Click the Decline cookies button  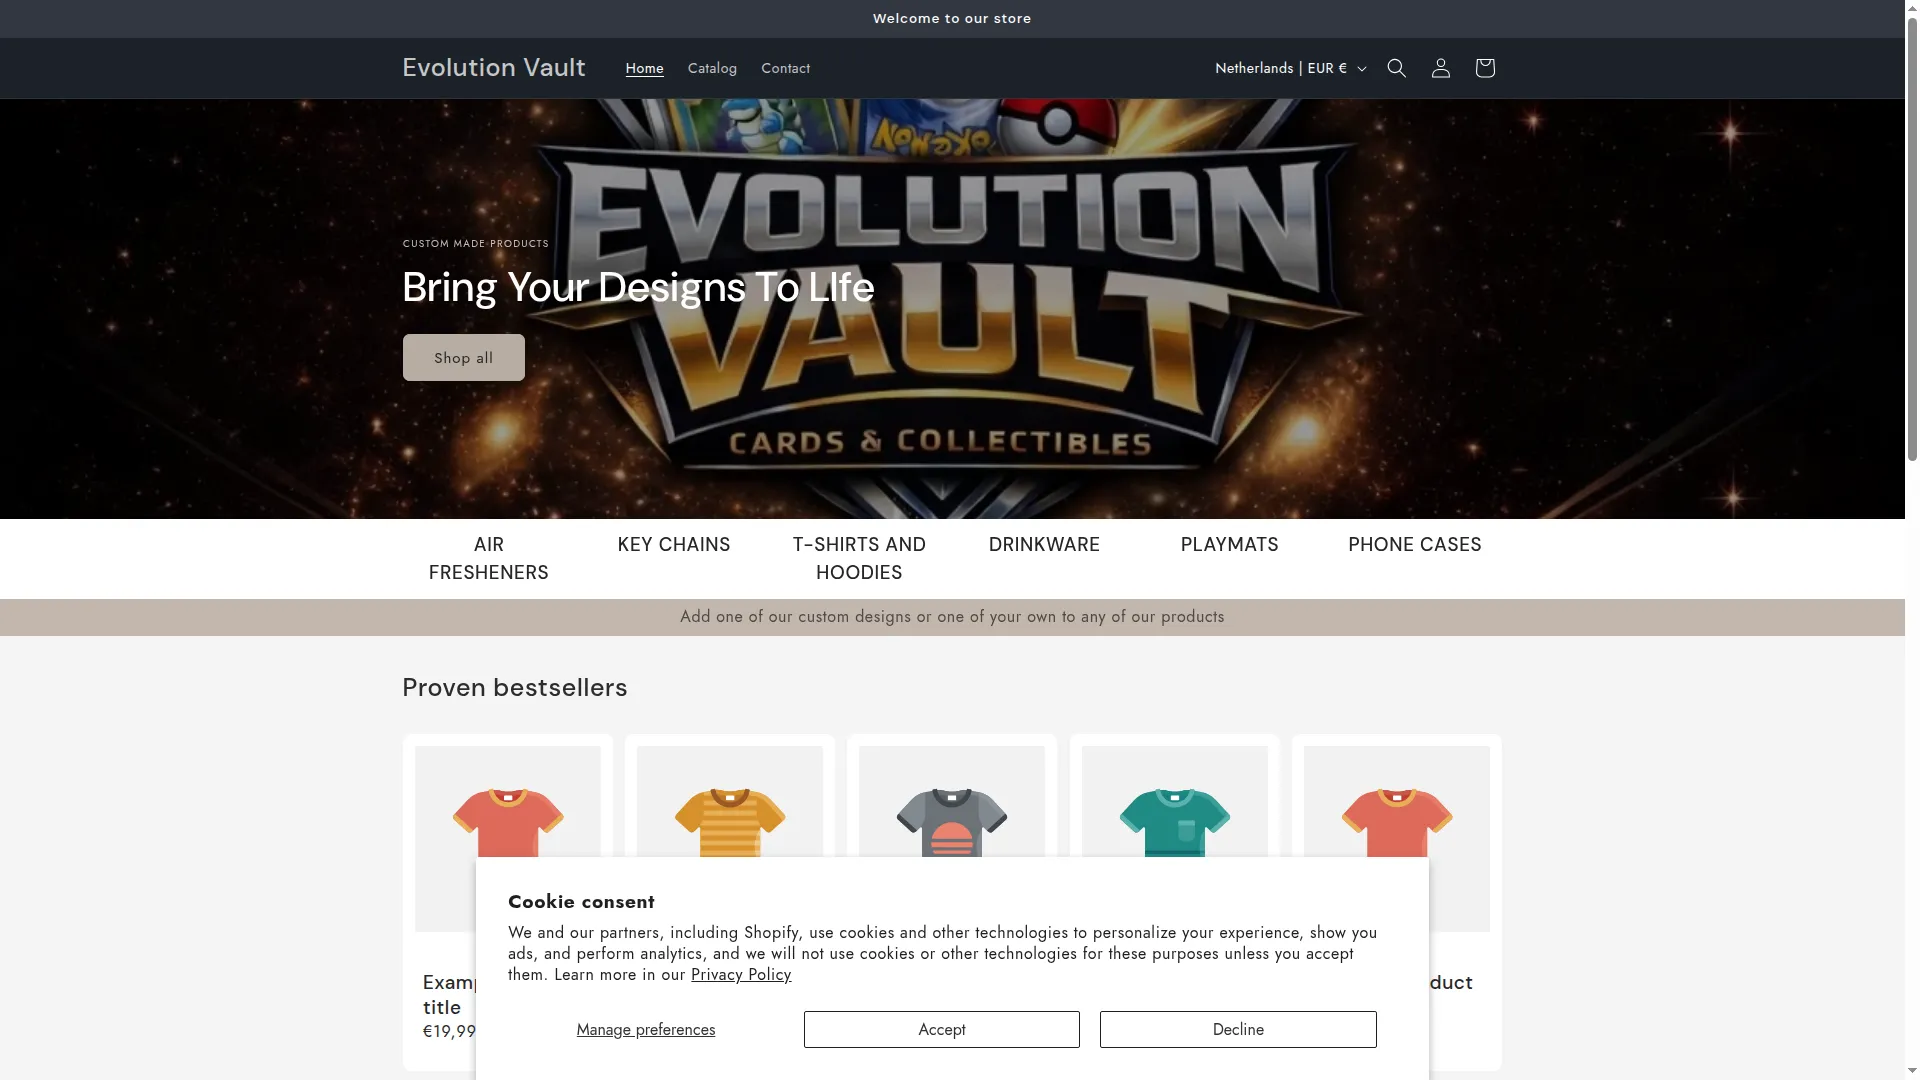[1238, 1029]
